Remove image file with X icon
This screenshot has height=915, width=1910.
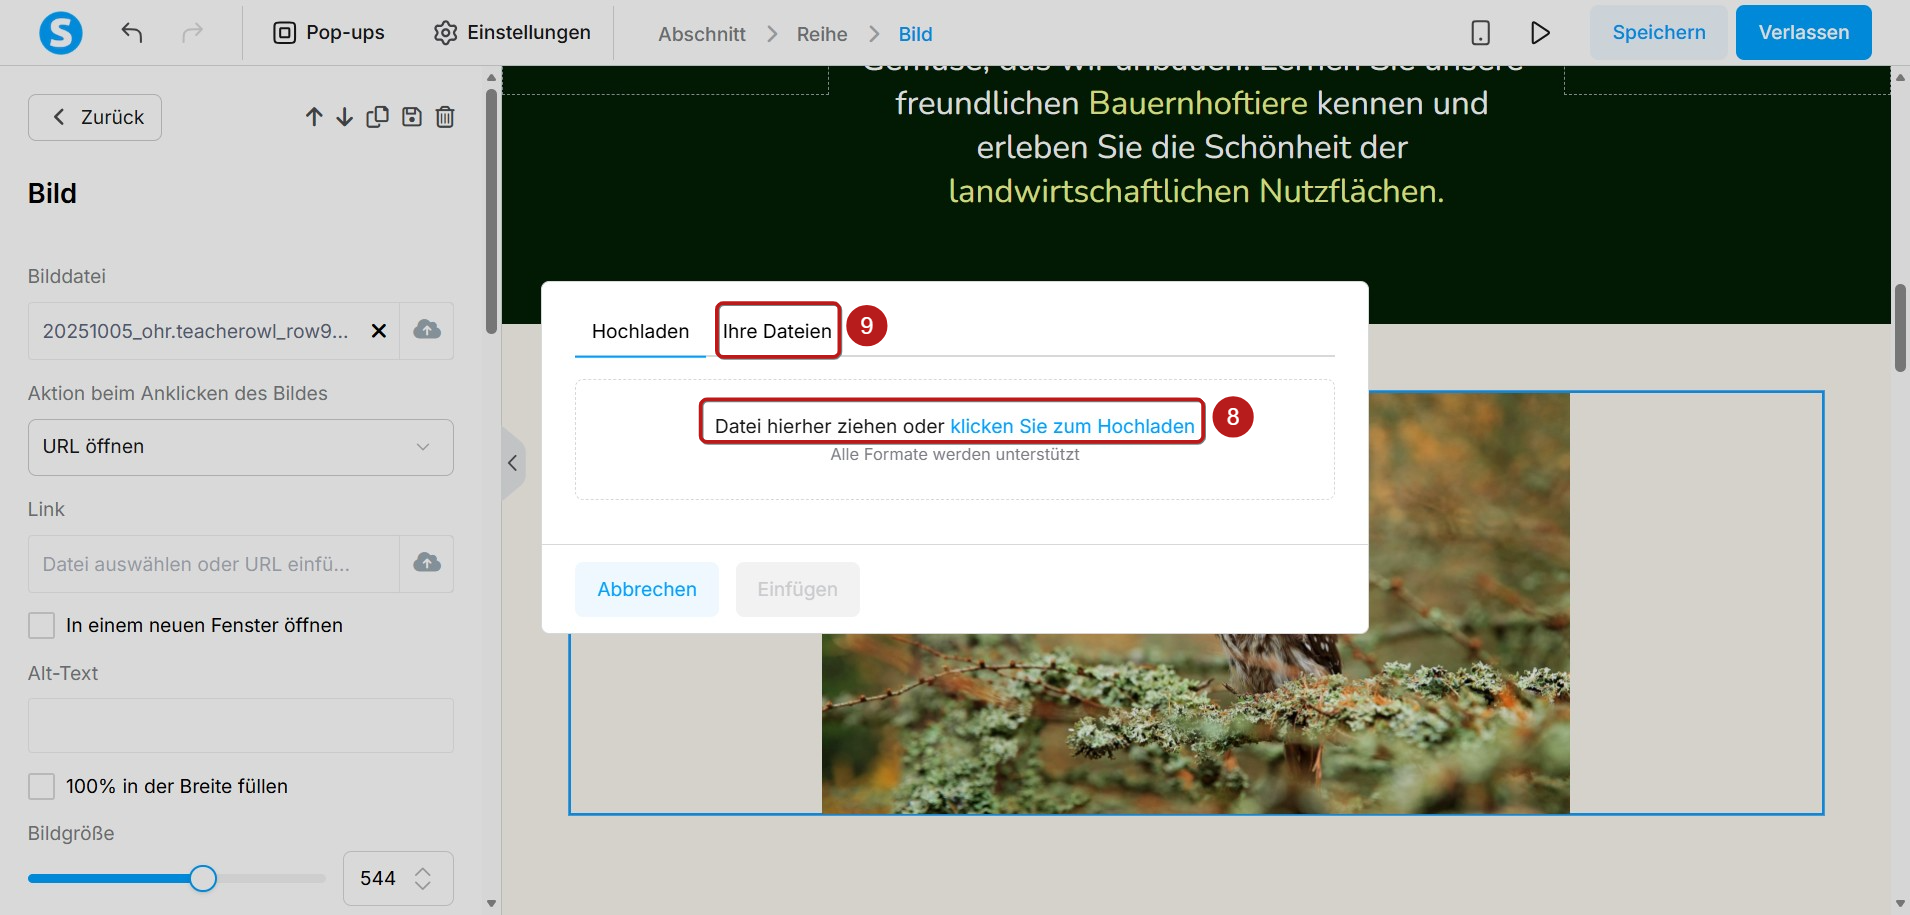[x=379, y=331]
